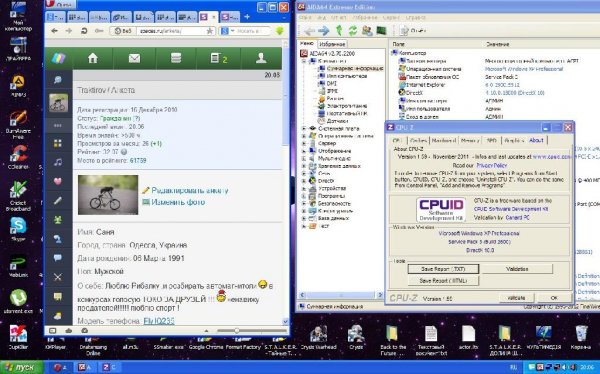Click the green circuit board AIDA64 icon
The height and width of the screenshot is (374, 600).
382,31
